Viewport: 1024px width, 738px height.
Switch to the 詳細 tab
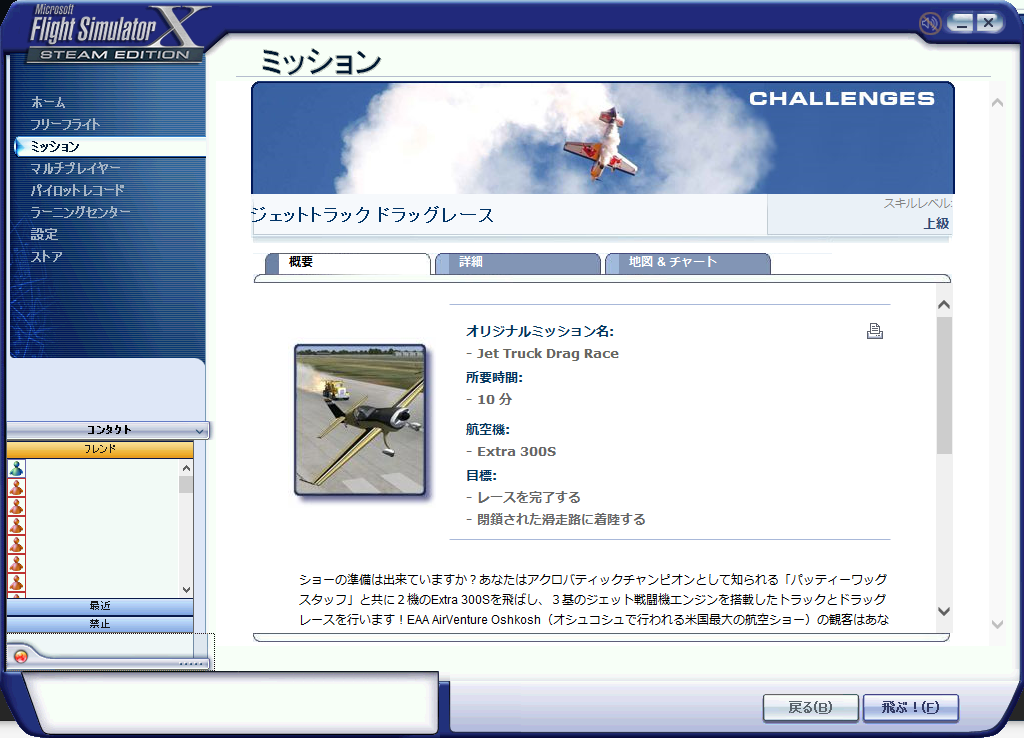[517, 263]
